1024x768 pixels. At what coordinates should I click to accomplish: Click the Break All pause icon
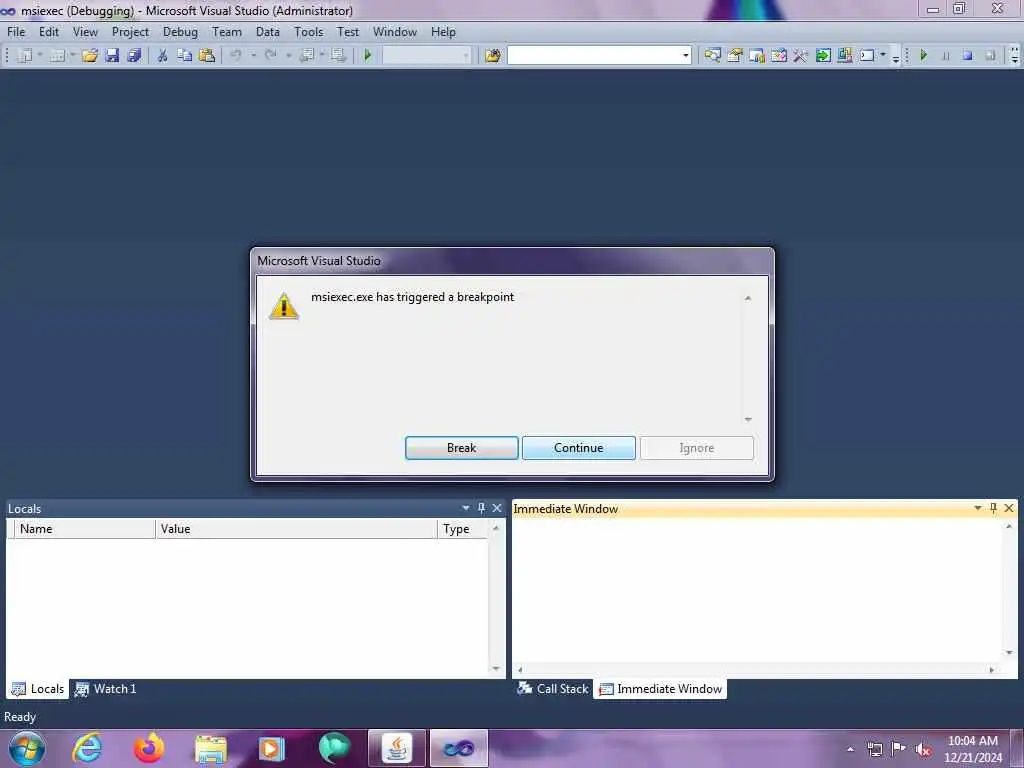(x=946, y=56)
